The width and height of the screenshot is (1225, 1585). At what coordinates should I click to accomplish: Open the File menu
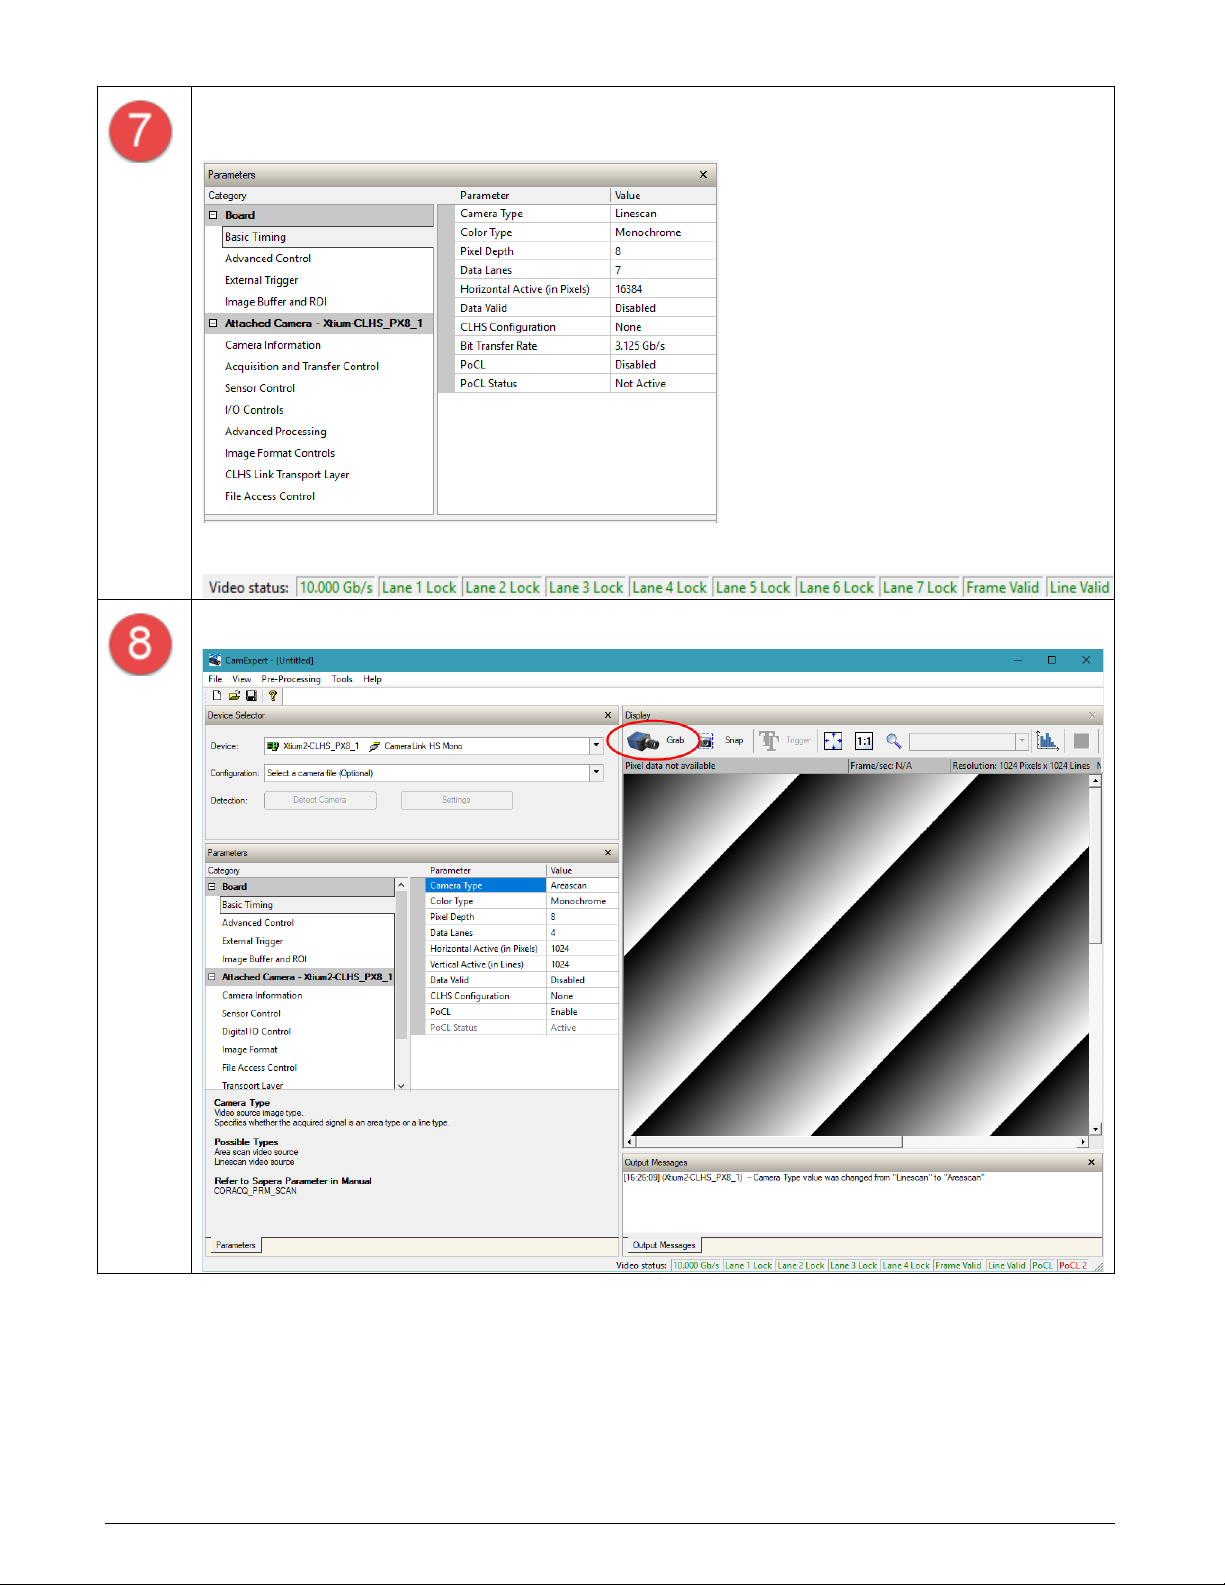click(x=215, y=679)
